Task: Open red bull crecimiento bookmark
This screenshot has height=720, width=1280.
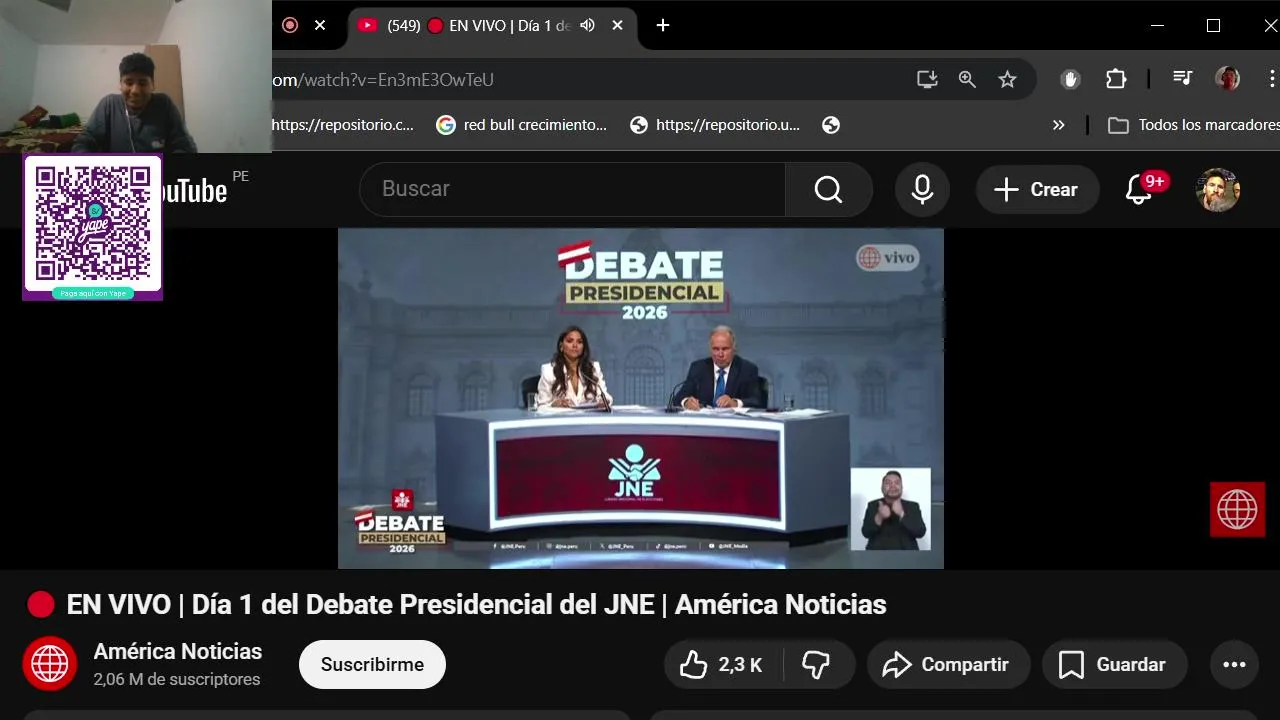Action: pyautogui.click(x=522, y=125)
